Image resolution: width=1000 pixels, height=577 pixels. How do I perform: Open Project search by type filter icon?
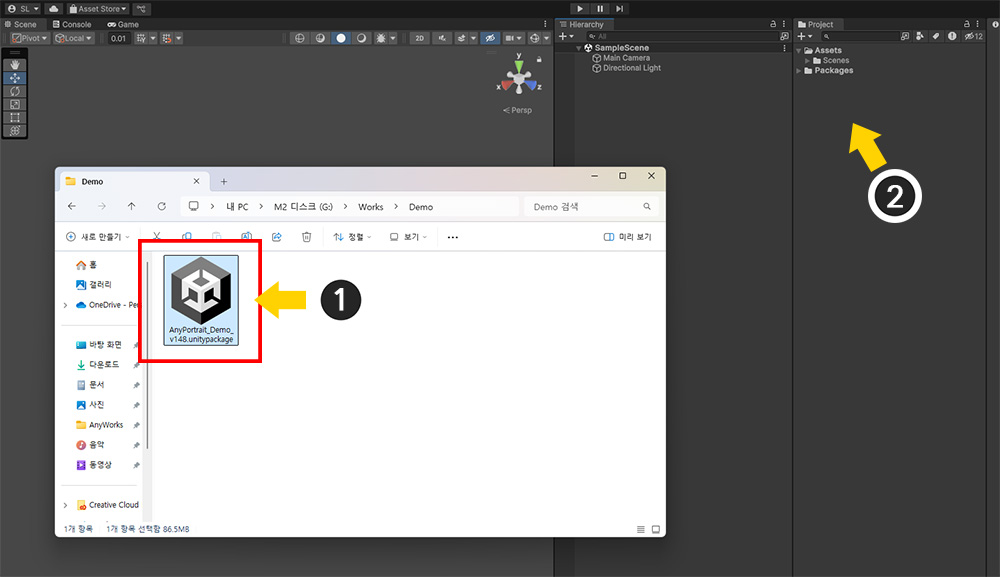point(919,36)
